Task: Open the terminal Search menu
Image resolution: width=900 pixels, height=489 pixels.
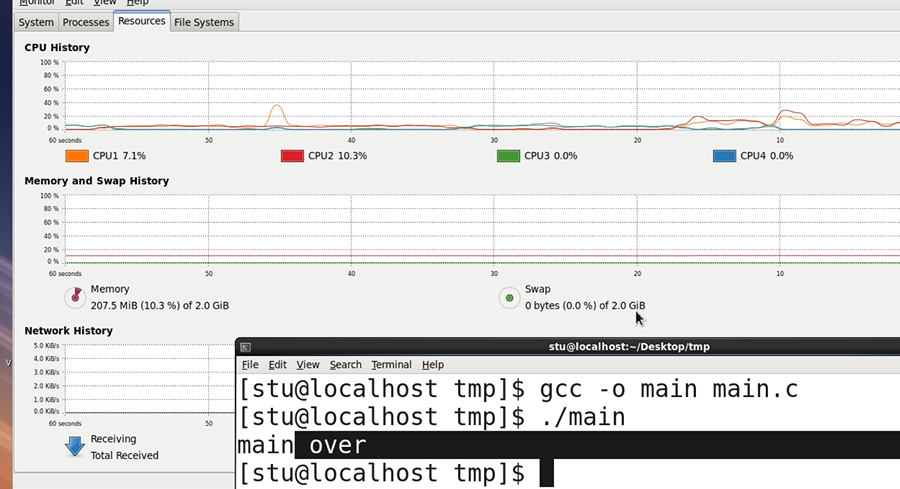Action: 346,364
